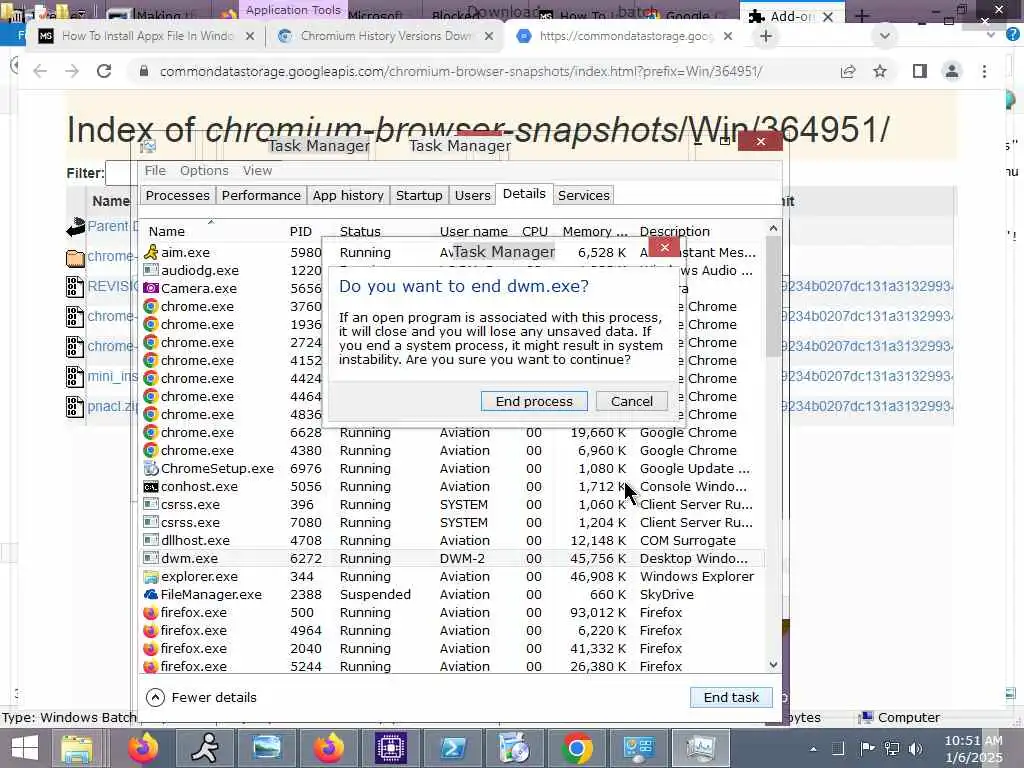This screenshot has height=768, width=1024.
Task: Open the Windows Start button
Action: tap(24, 748)
